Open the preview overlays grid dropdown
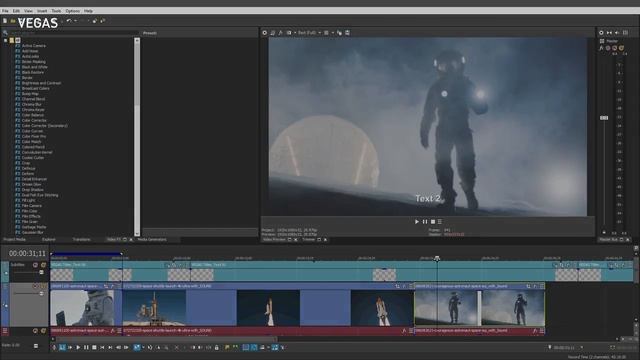Viewport: 640px width, 360px height. (x=328, y=33)
